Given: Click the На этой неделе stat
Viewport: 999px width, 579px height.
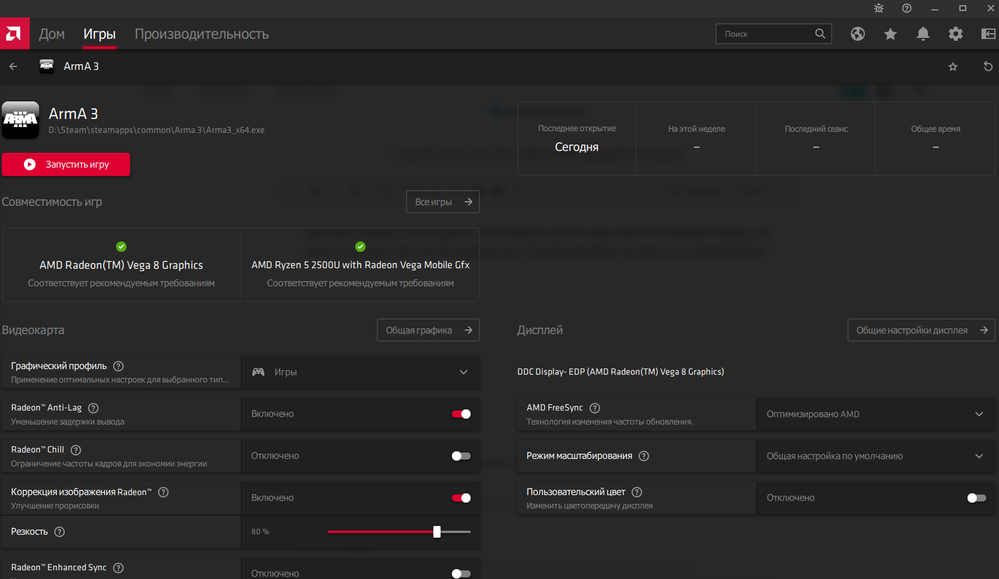Looking at the screenshot, I should [696, 138].
